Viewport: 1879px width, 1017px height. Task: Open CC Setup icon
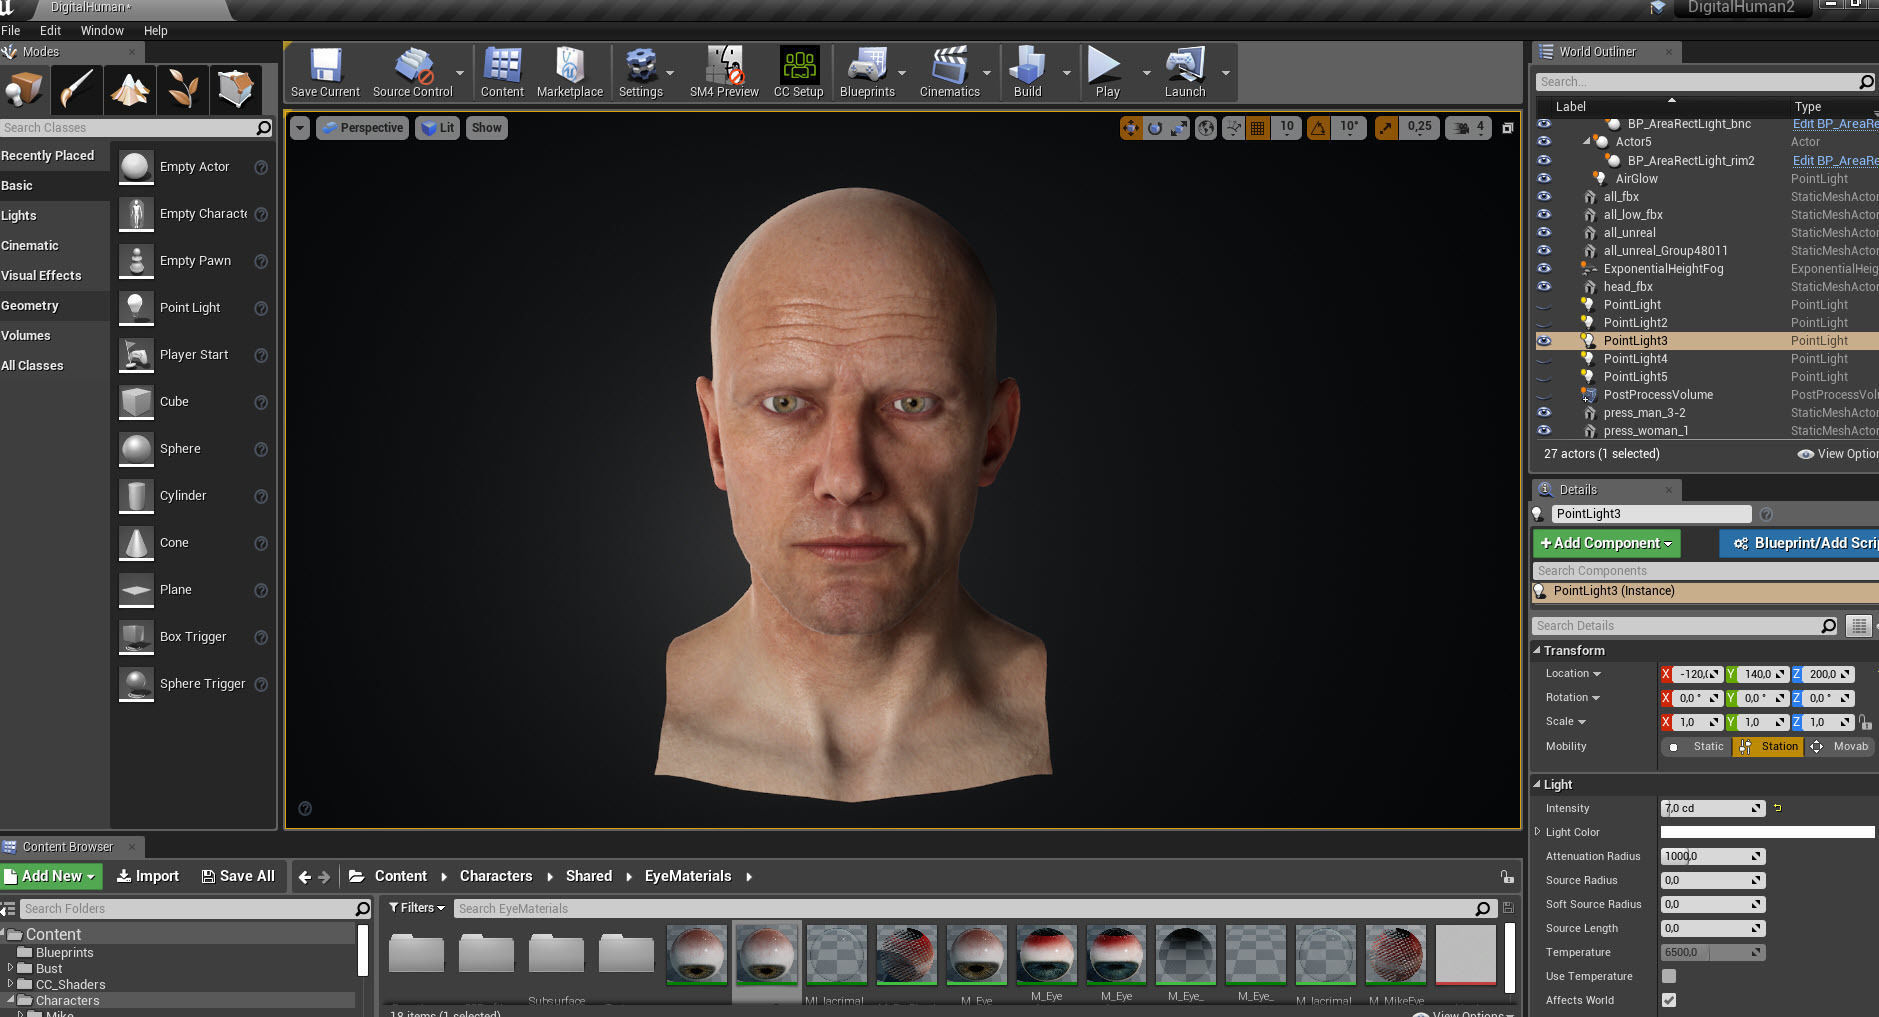[799, 72]
